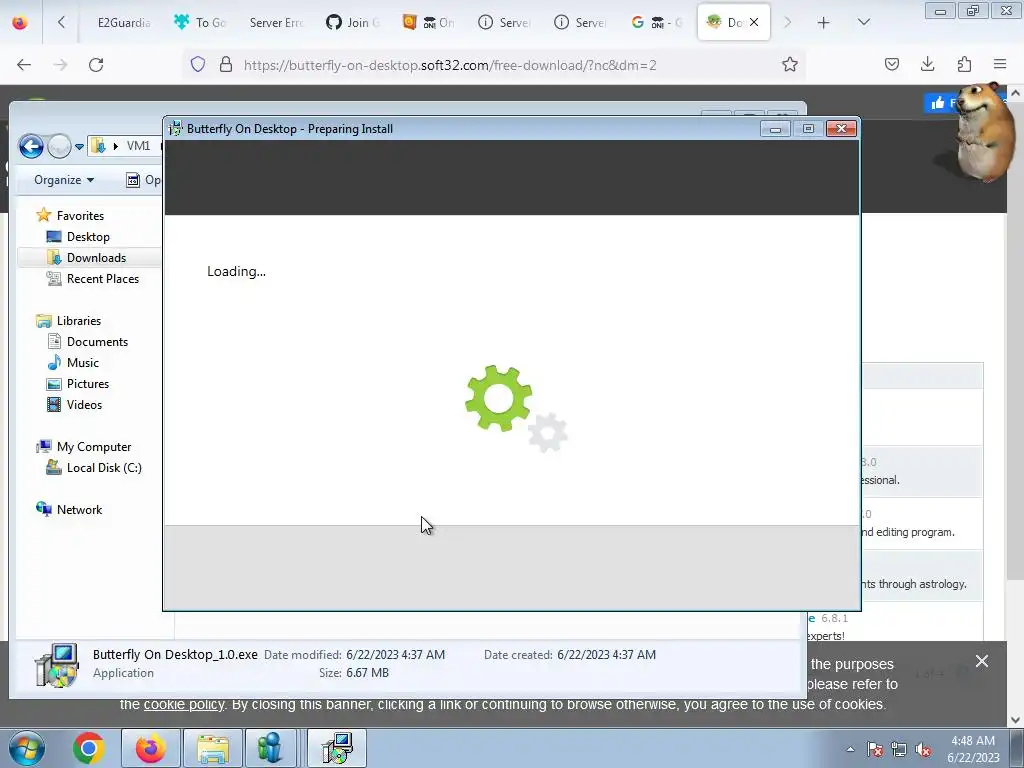Open Local Disk (C:)
This screenshot has height=768, width=1024.
[104, 468]
